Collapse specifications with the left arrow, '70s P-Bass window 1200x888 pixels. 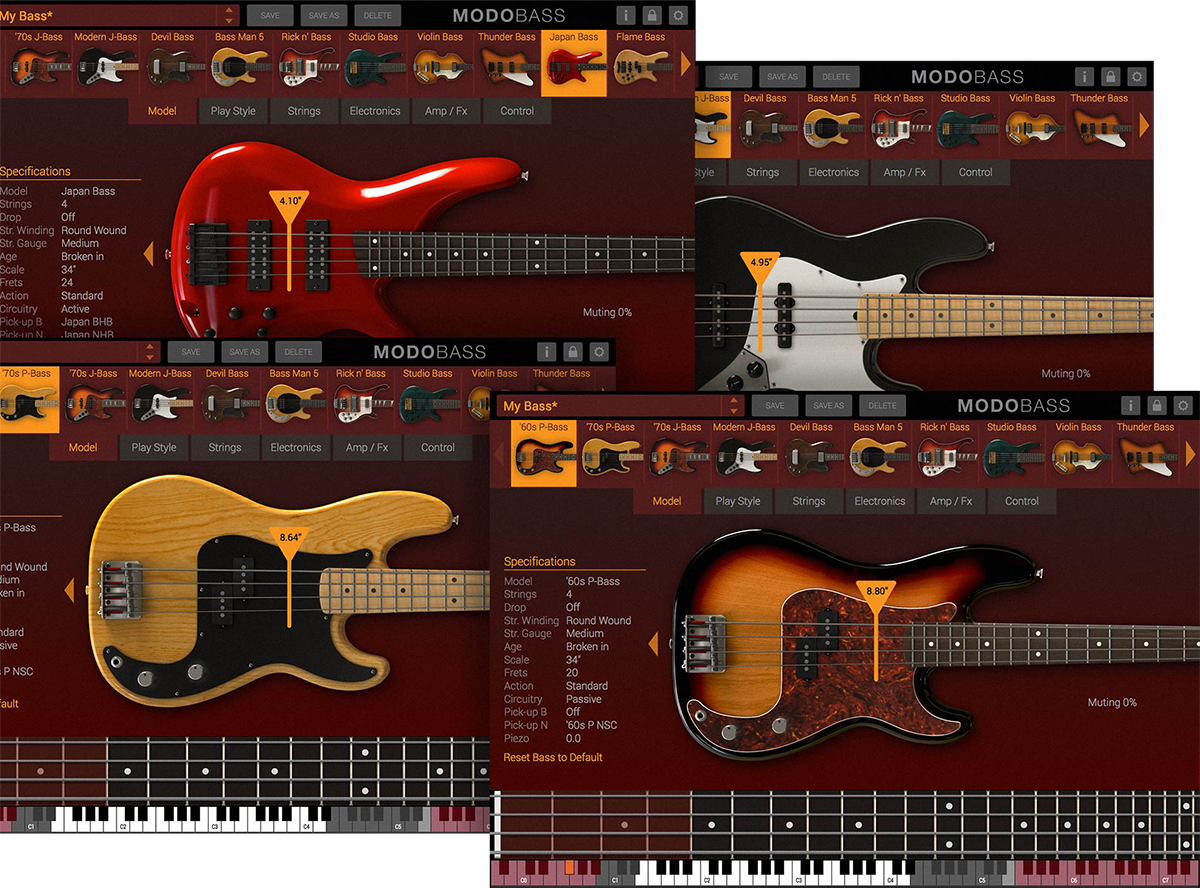(69, 591)
